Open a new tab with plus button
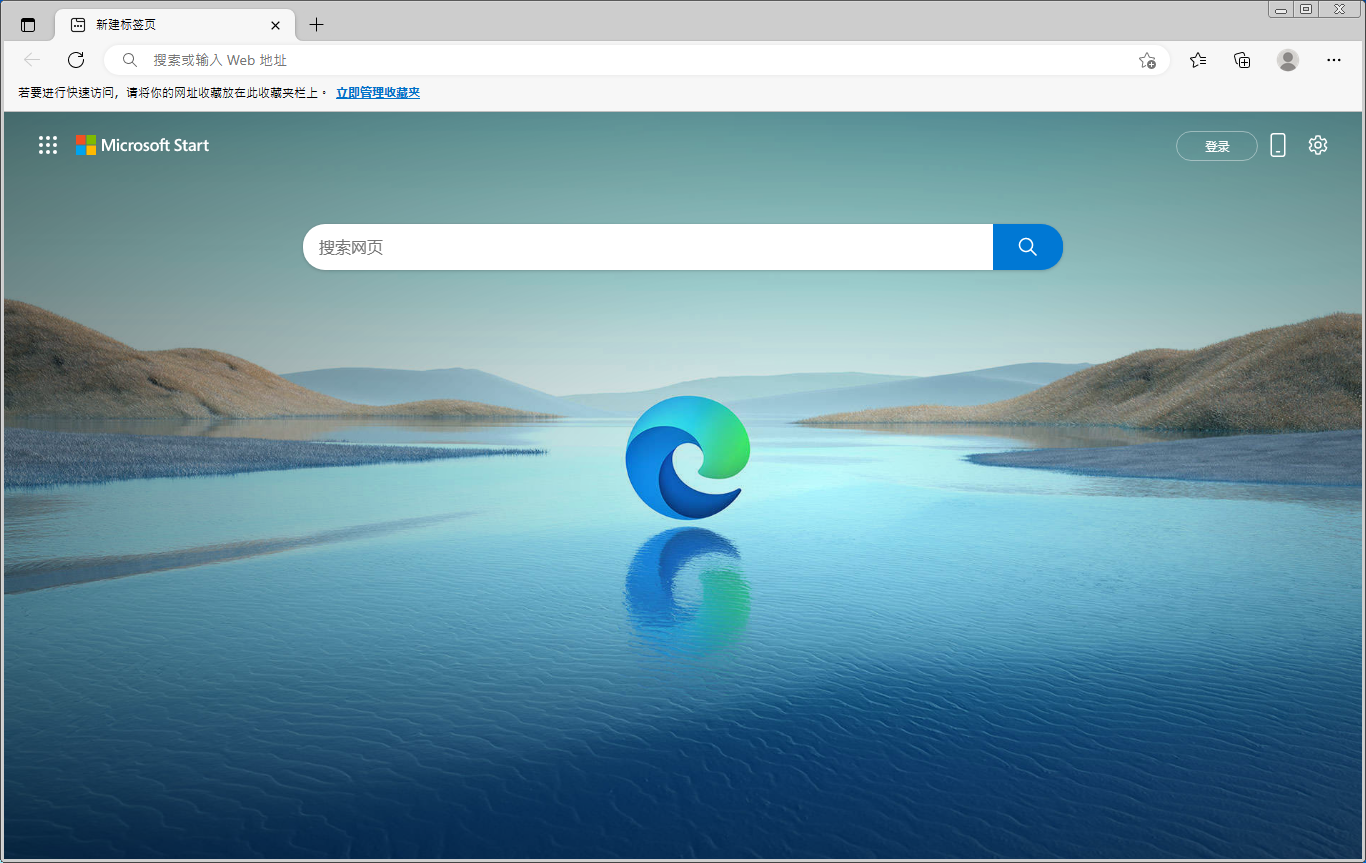1366x863 pixels. point(317,25)
